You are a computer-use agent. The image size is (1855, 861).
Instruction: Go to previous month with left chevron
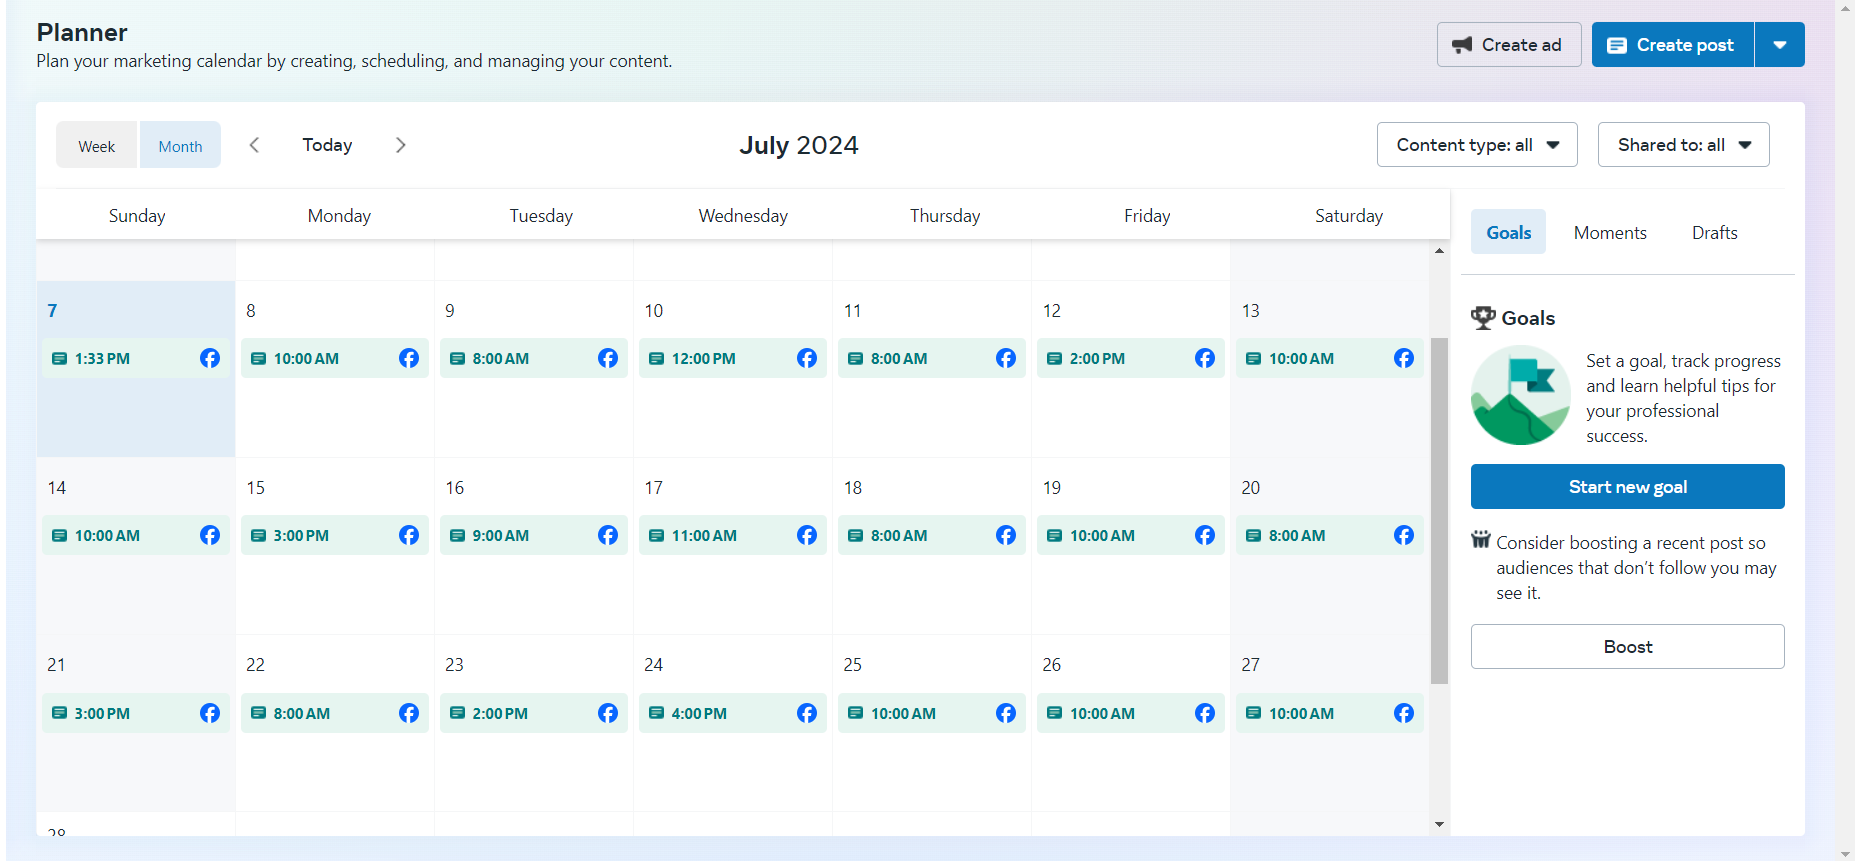pyautogui.click(x=254, y=145)
